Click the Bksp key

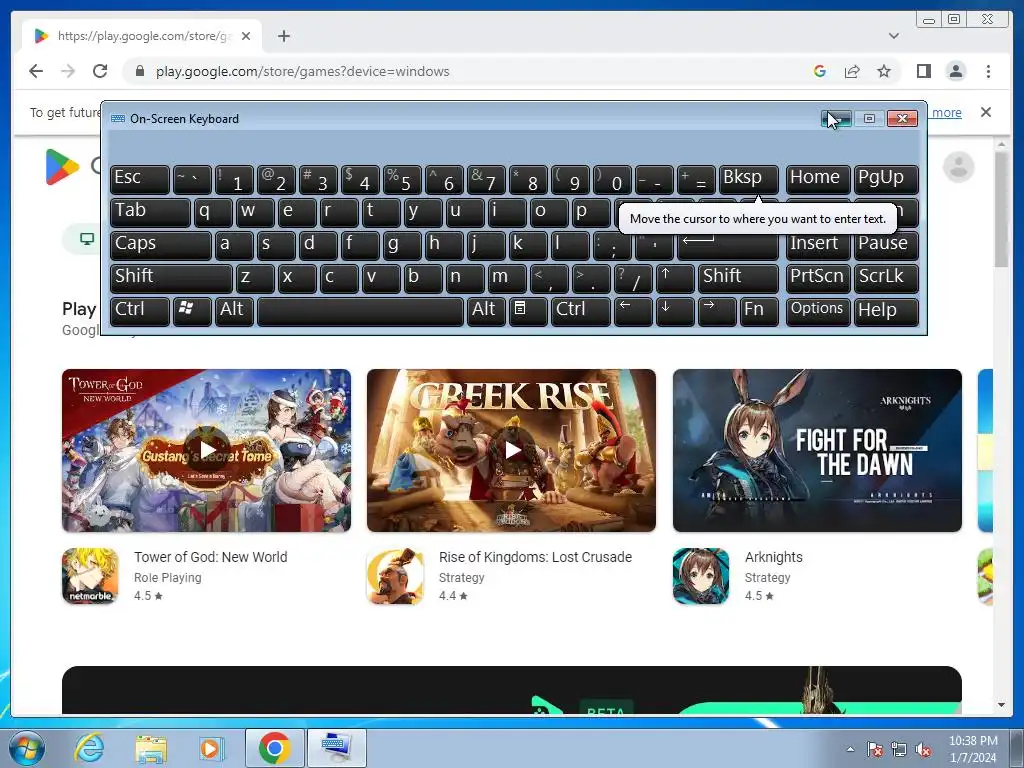pyautogui.click(x=748, y=179)
